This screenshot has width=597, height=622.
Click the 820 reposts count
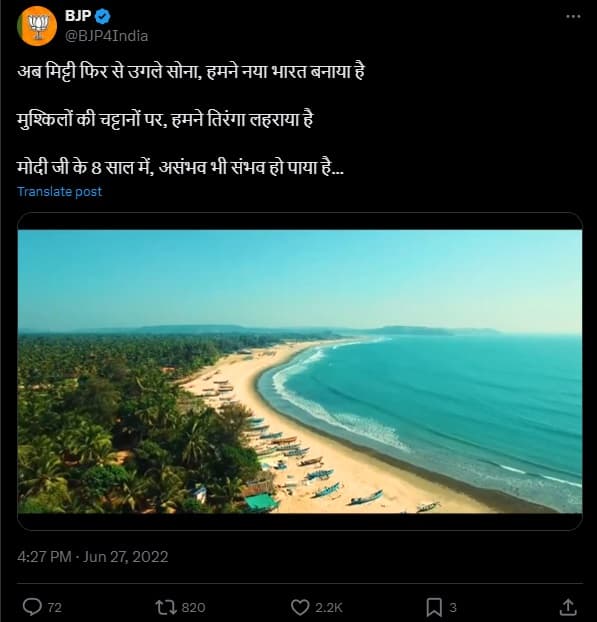(x=193, y=607)
